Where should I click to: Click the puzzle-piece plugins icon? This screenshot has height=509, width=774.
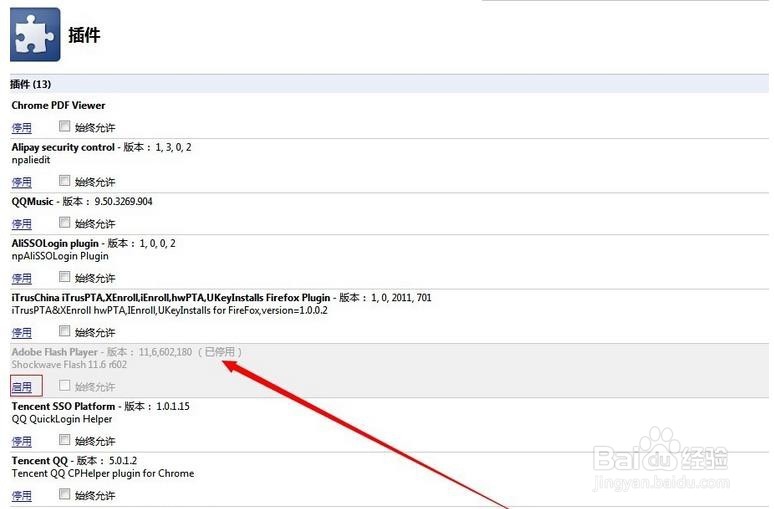tap(35, 35)
